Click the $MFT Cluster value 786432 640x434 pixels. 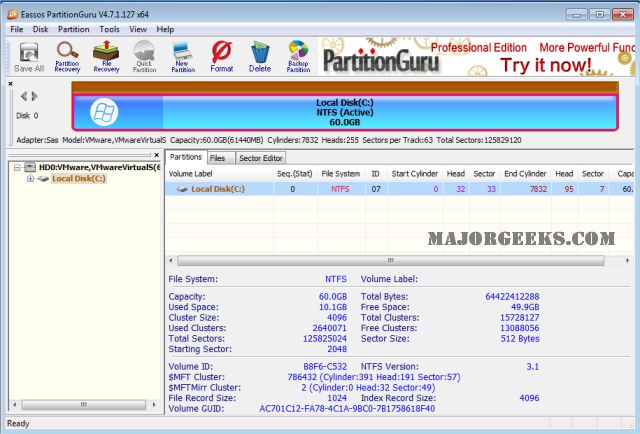pos(374,377)
